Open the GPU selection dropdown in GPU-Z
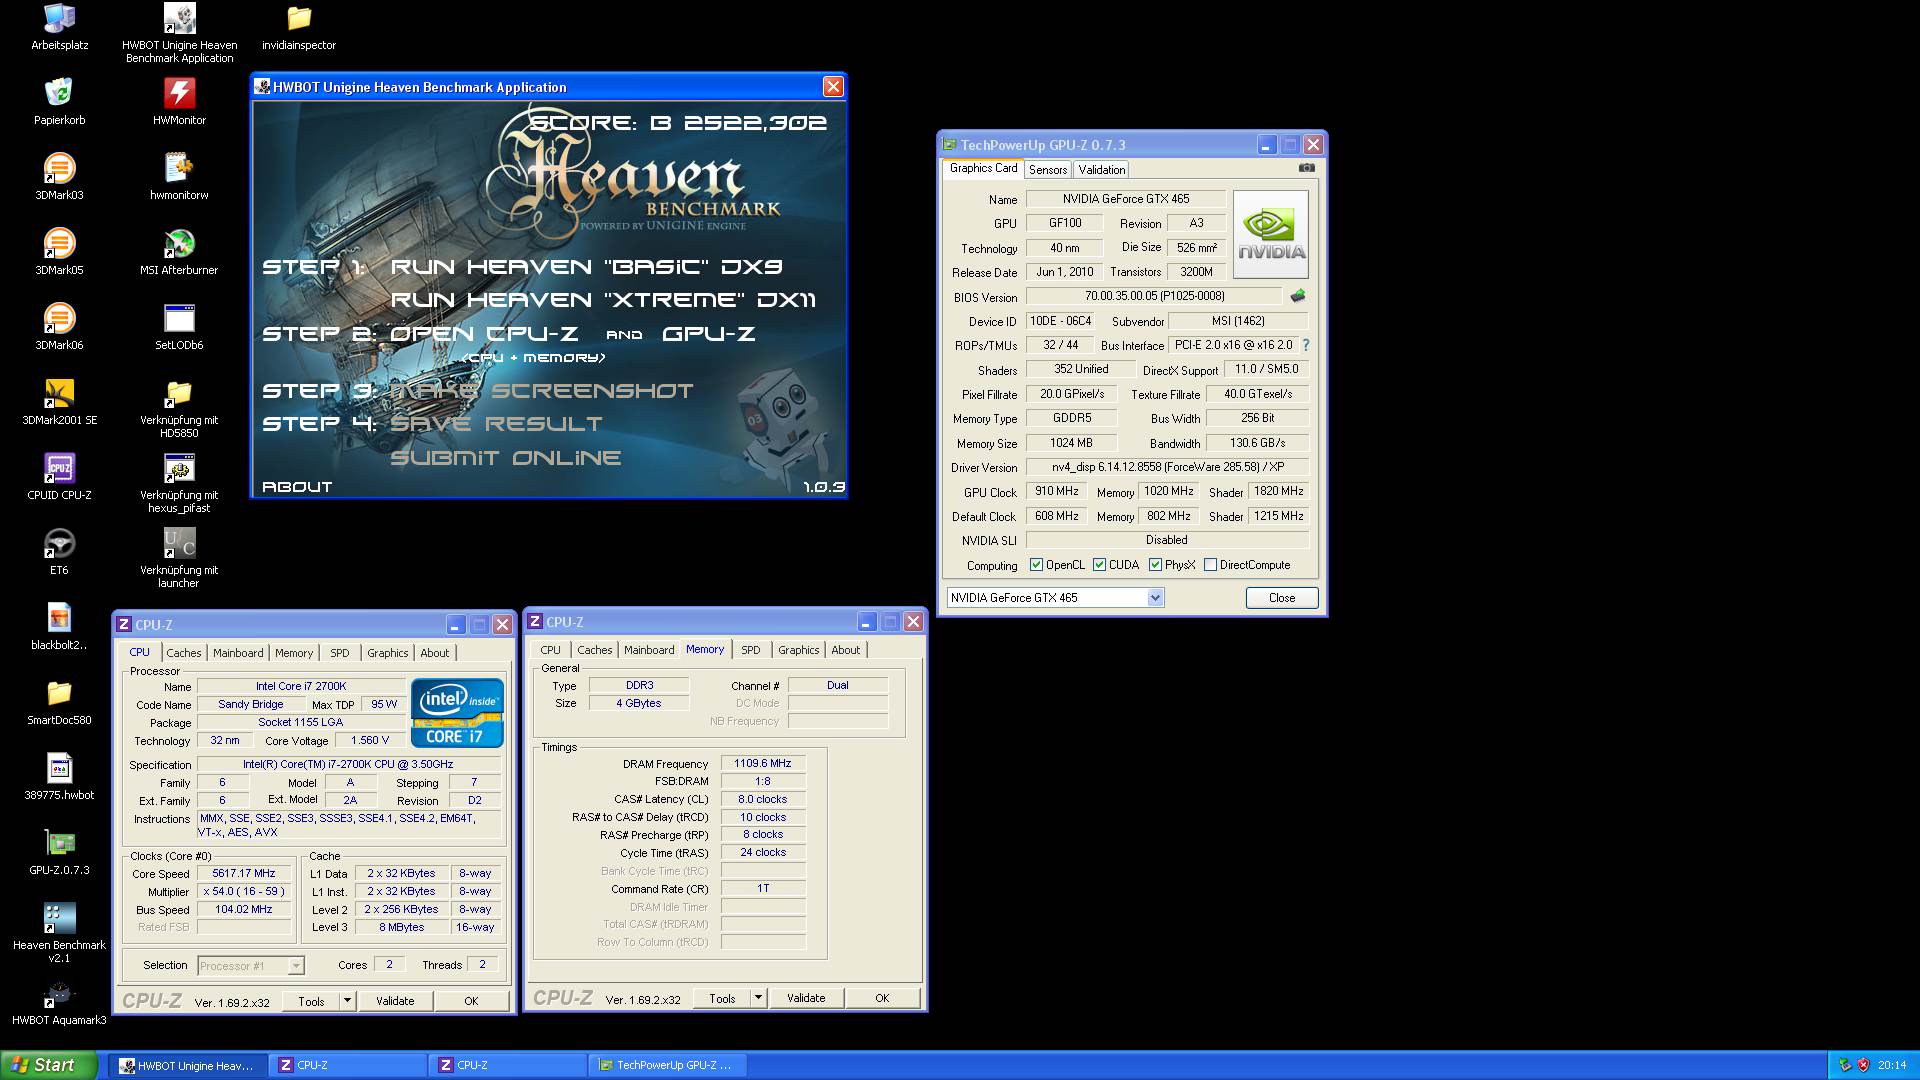This screenshot has width=1920, height=1080. click(x=1155, y=598)
